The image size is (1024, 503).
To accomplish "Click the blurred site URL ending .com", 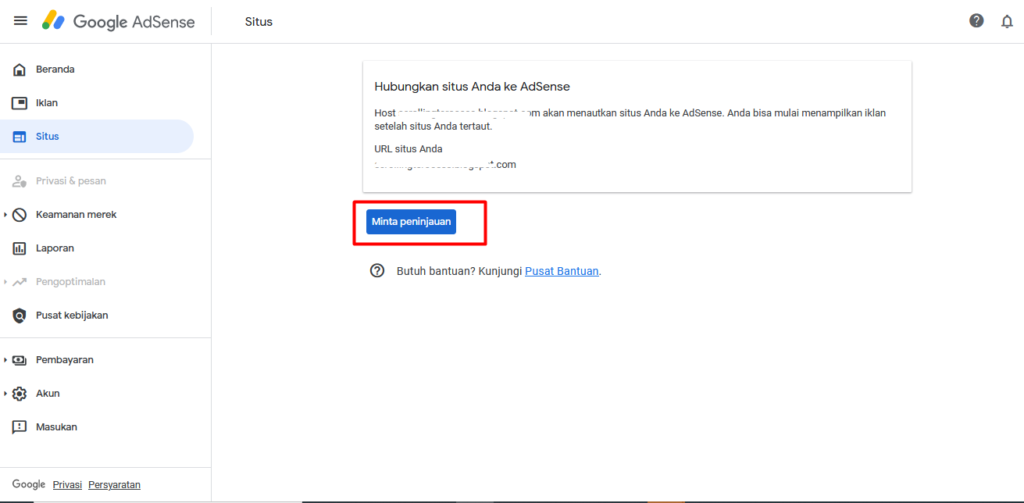I will 445,165.
